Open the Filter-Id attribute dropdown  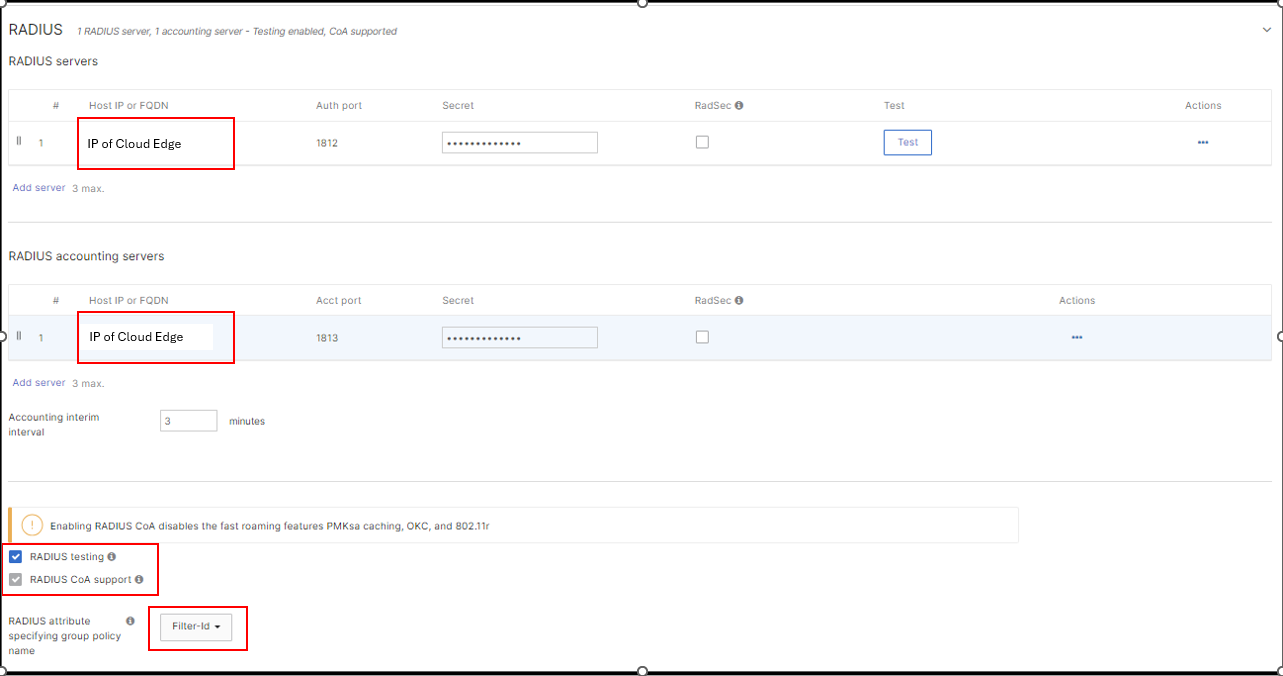click(196, 627)
